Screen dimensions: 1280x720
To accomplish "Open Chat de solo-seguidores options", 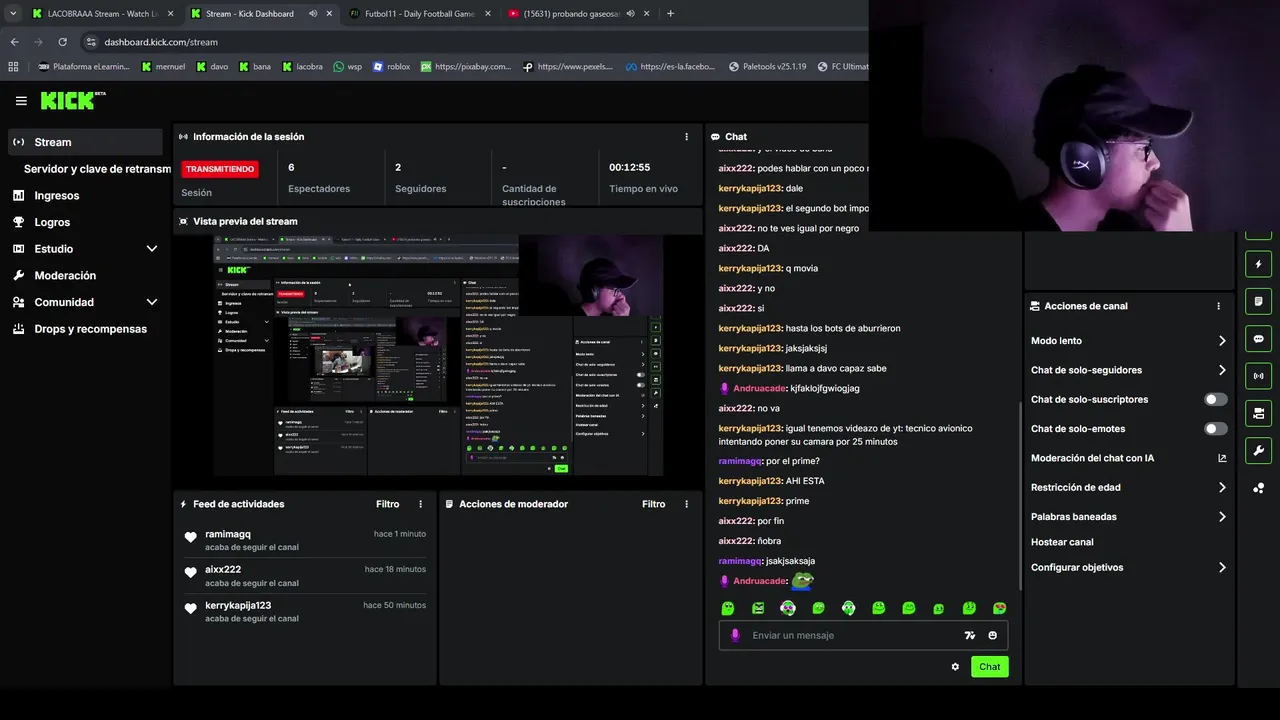I will (1128, 370).
